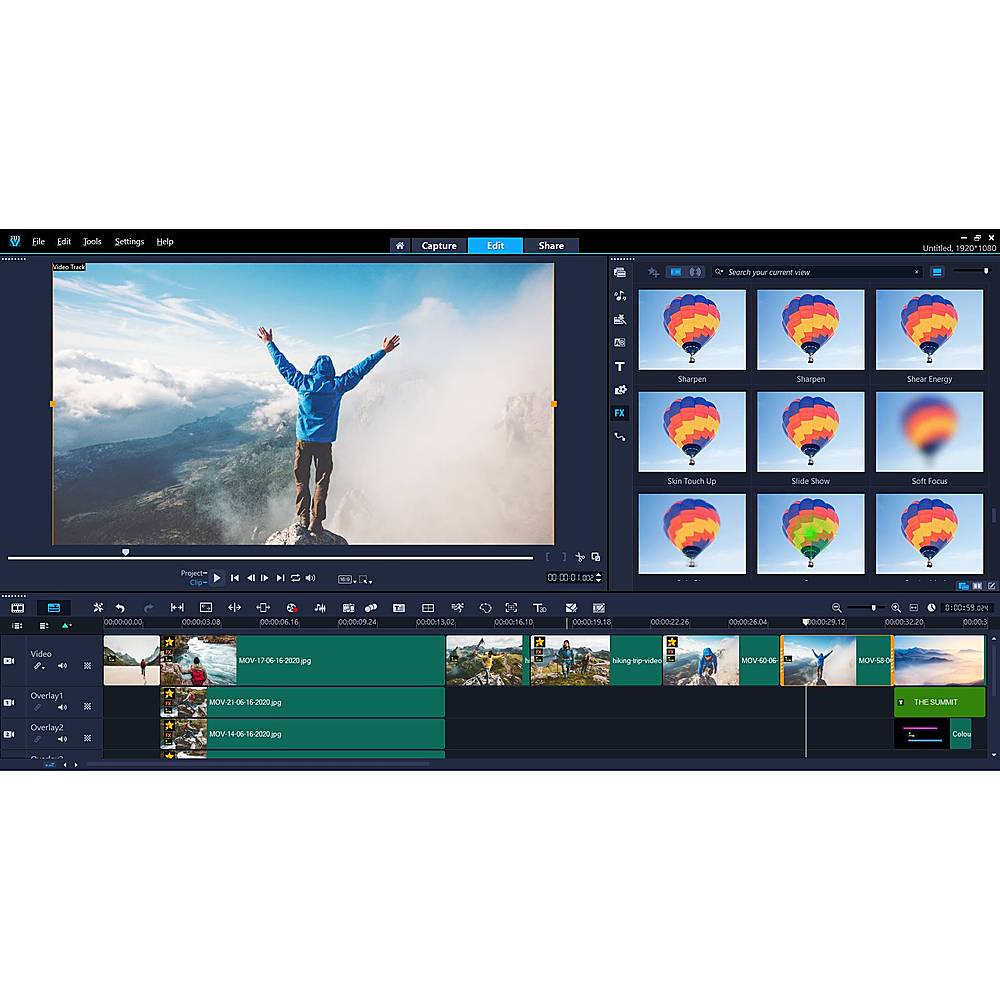Open the search options dropdown in library
Screen dimensions: 1000x1000
coord(720,272)
